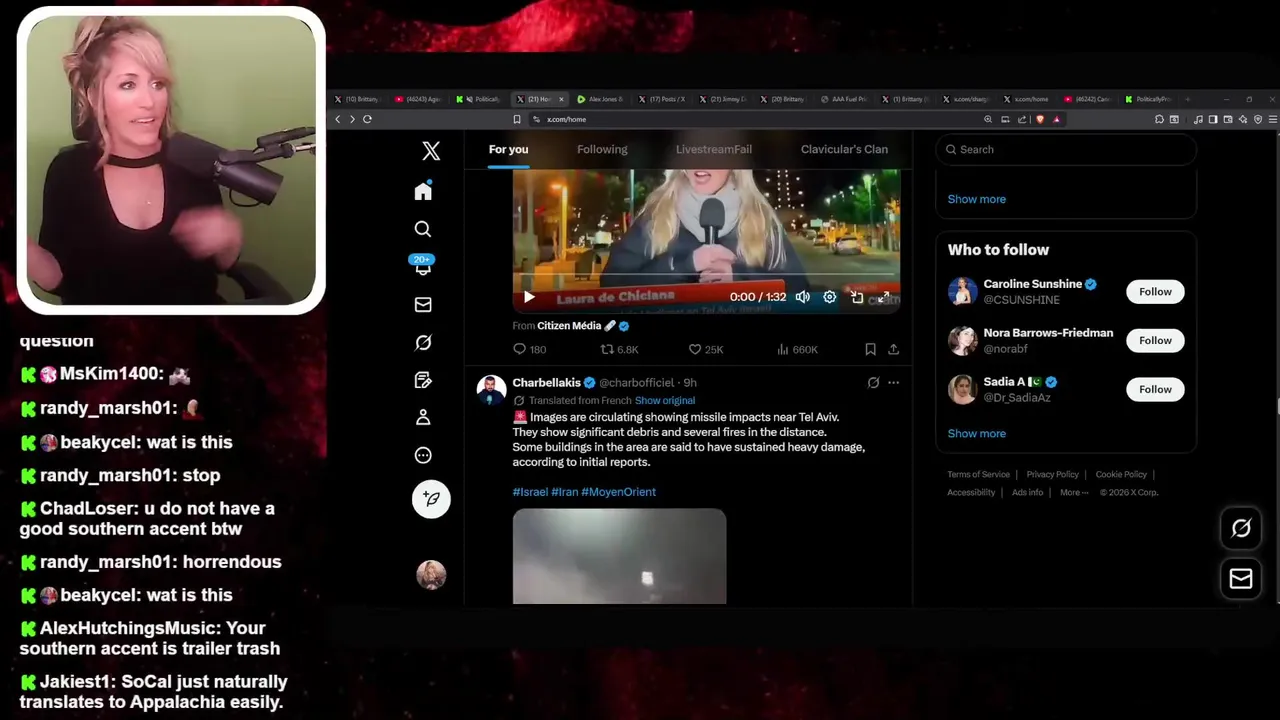Viewport: 1280px width, 720px height.
Task: Follow Nora Barrows-Friedman
Action: pos(1155,341)
